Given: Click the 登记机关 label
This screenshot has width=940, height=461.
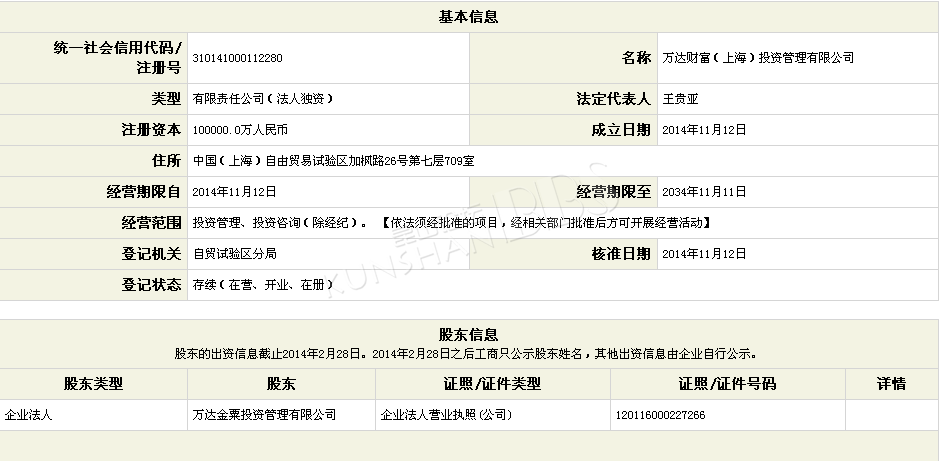Looking at the screenshot, I should click(151, 254).
